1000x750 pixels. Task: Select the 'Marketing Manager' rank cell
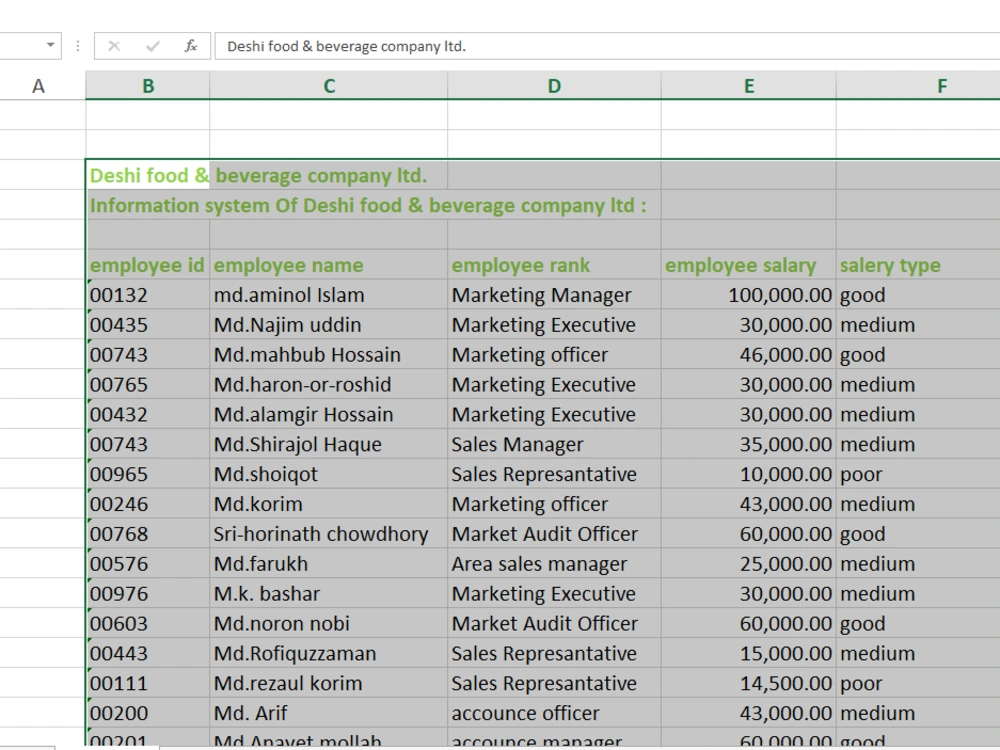555,295
